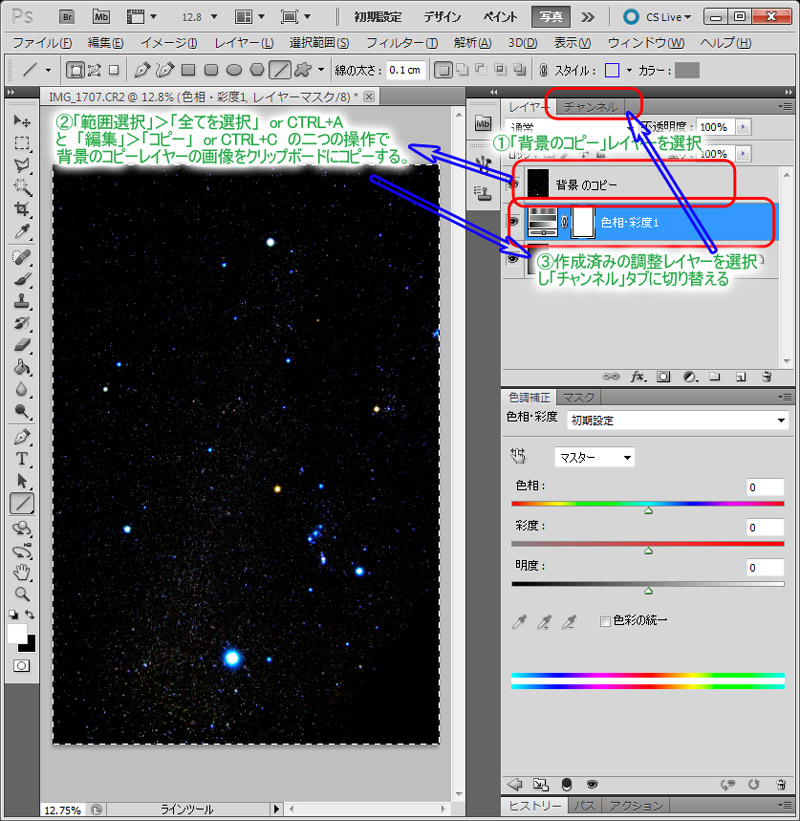The height and width of the screenshot is (821, 800).
Task: Enable Fill Pixels mode in options bar
Action: pos(114,70)
